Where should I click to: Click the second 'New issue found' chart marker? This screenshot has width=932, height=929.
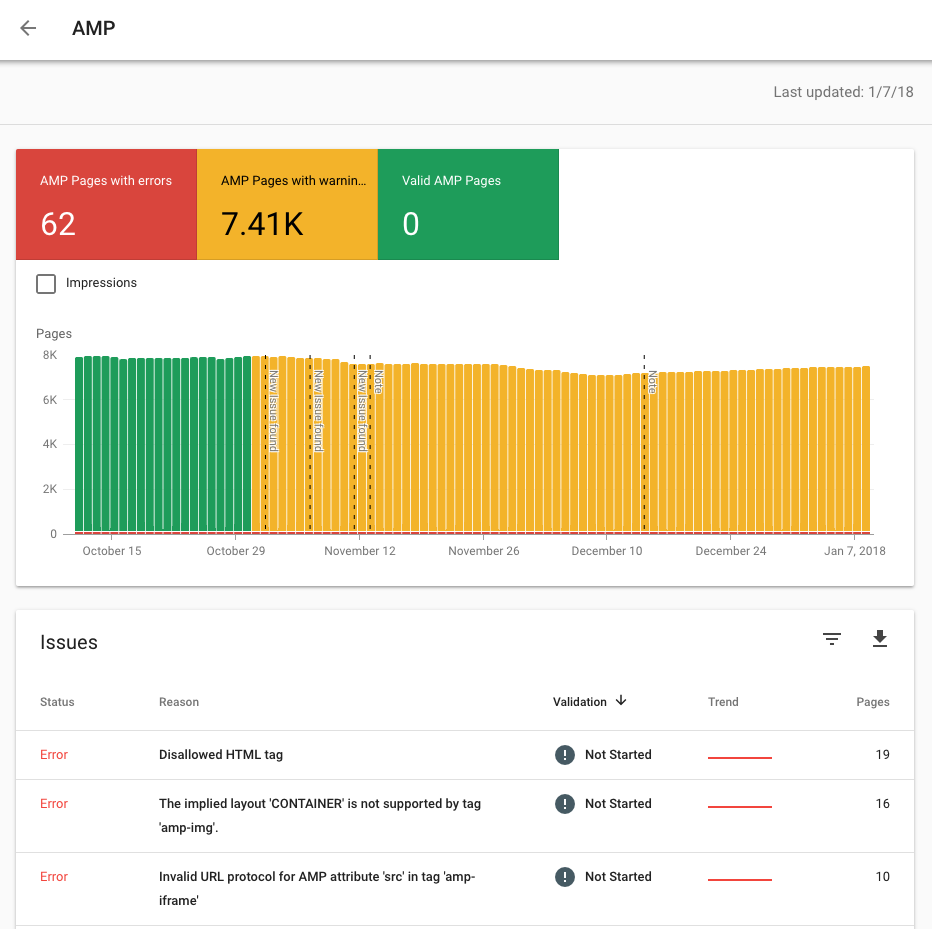click(318, 411)
